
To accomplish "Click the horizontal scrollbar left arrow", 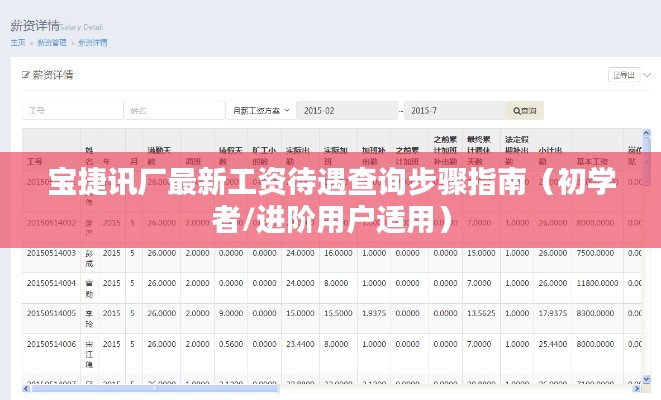I will [26, 388].
